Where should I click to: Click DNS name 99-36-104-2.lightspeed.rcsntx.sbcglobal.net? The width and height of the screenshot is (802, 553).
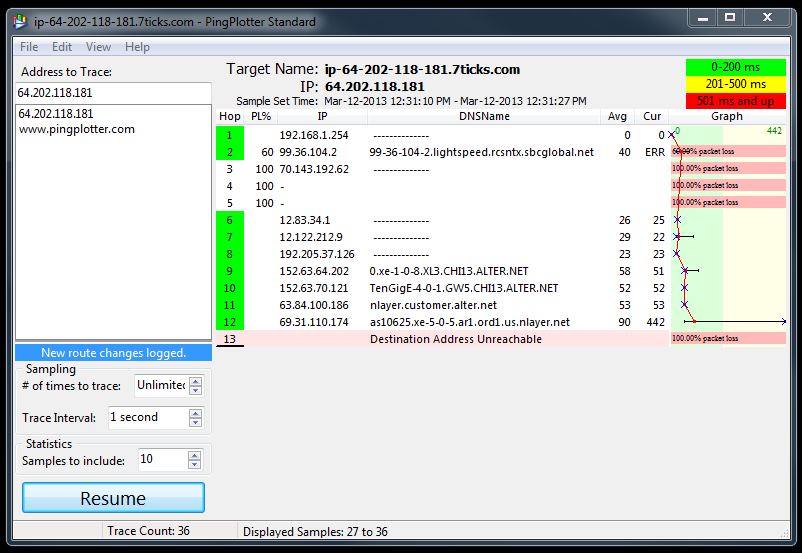click(481, 152)
